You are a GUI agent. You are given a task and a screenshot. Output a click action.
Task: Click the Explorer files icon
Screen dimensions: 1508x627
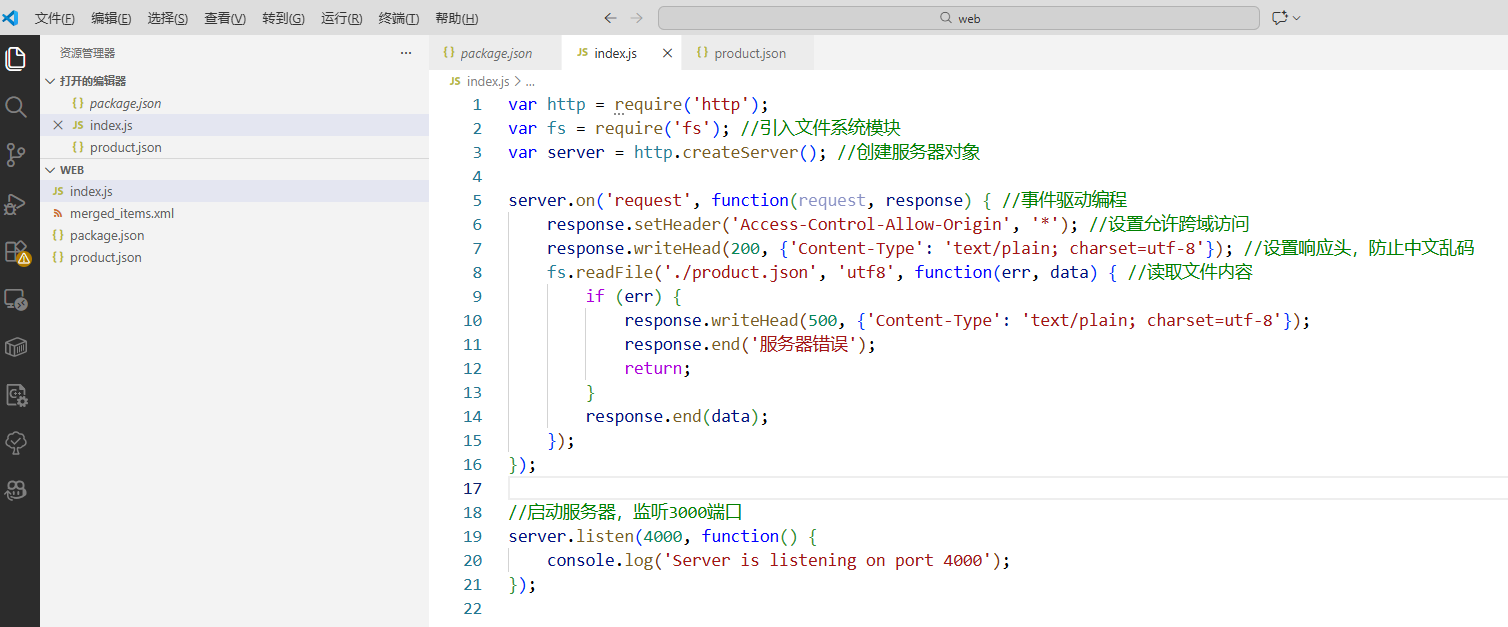point(16,59)
